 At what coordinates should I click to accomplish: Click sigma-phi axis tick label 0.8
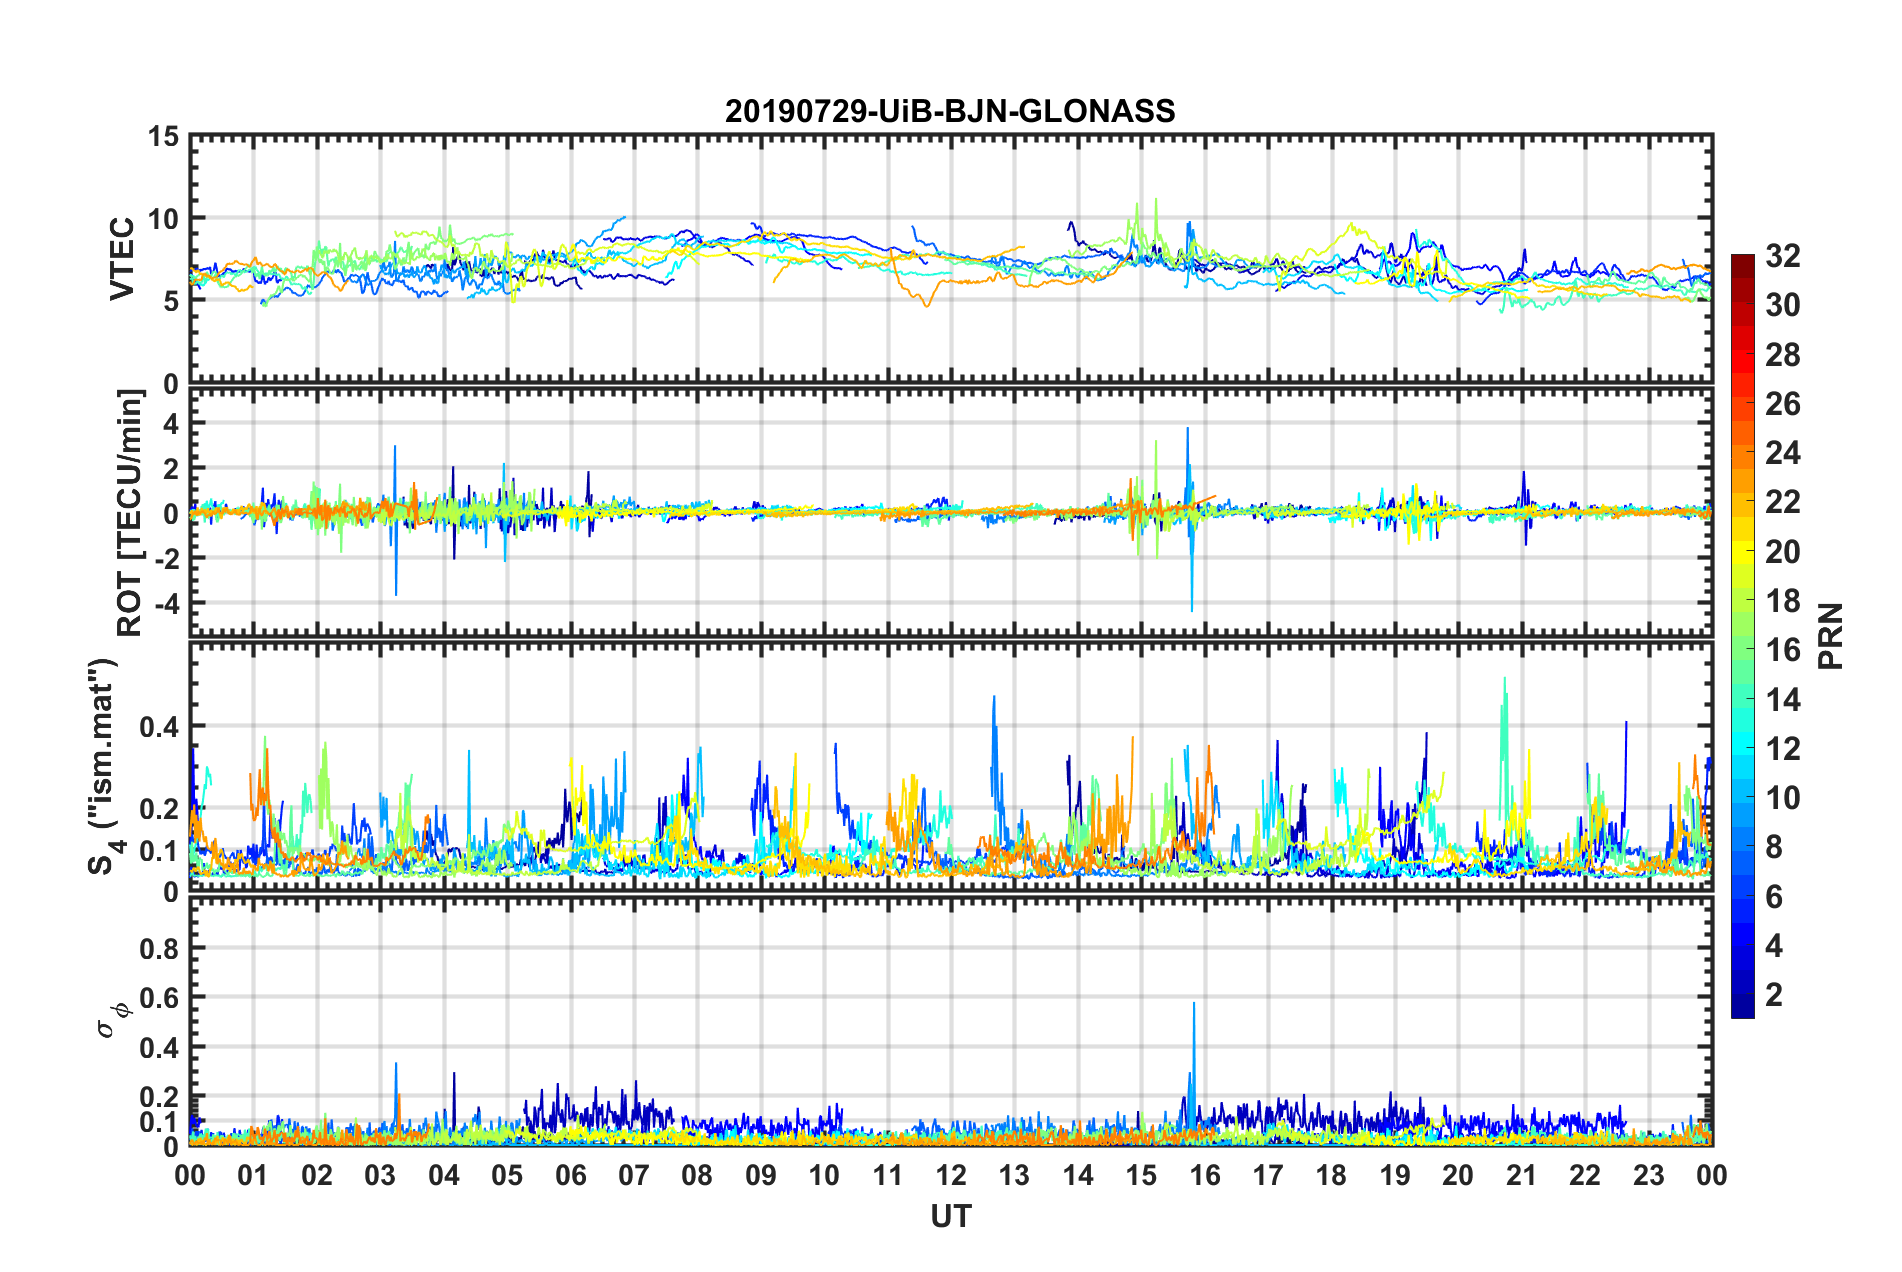tap(159, 948)
